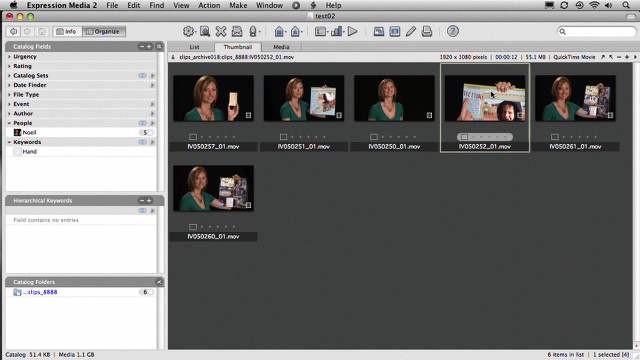Click the back navigation arrow button
The image size is (640, 360).
[x=13, y=31]
